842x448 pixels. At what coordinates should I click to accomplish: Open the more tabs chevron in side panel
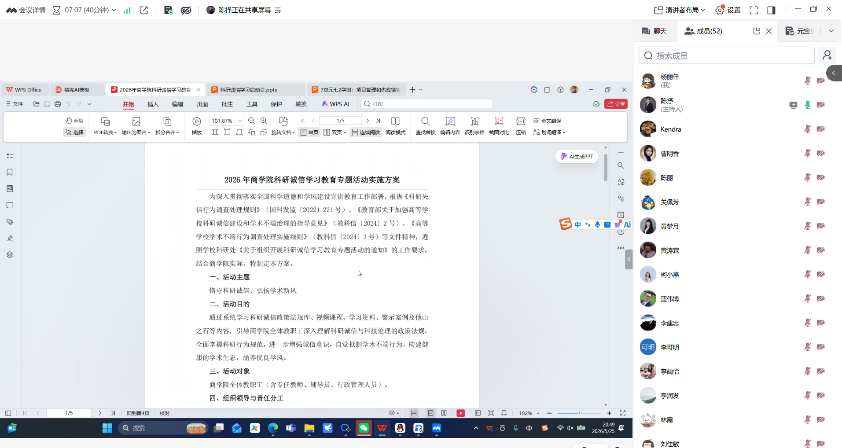click(x=831, y=31)
